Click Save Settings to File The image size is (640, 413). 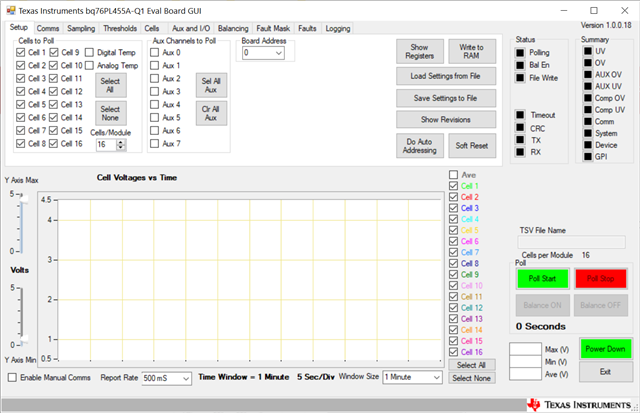coord(446,98)
